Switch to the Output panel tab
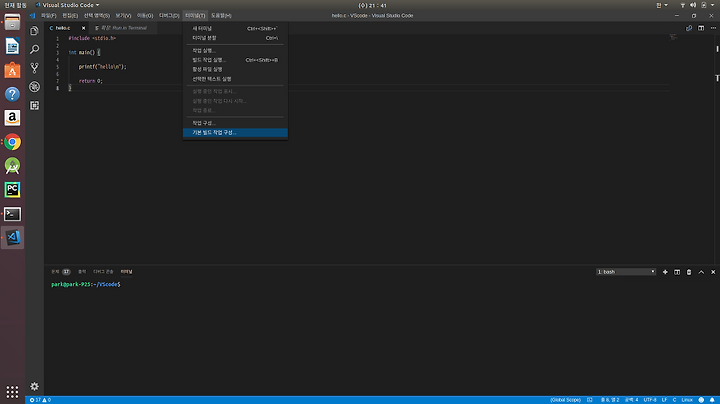The width and height of the screenshot is (720, 404). [82, 272]
